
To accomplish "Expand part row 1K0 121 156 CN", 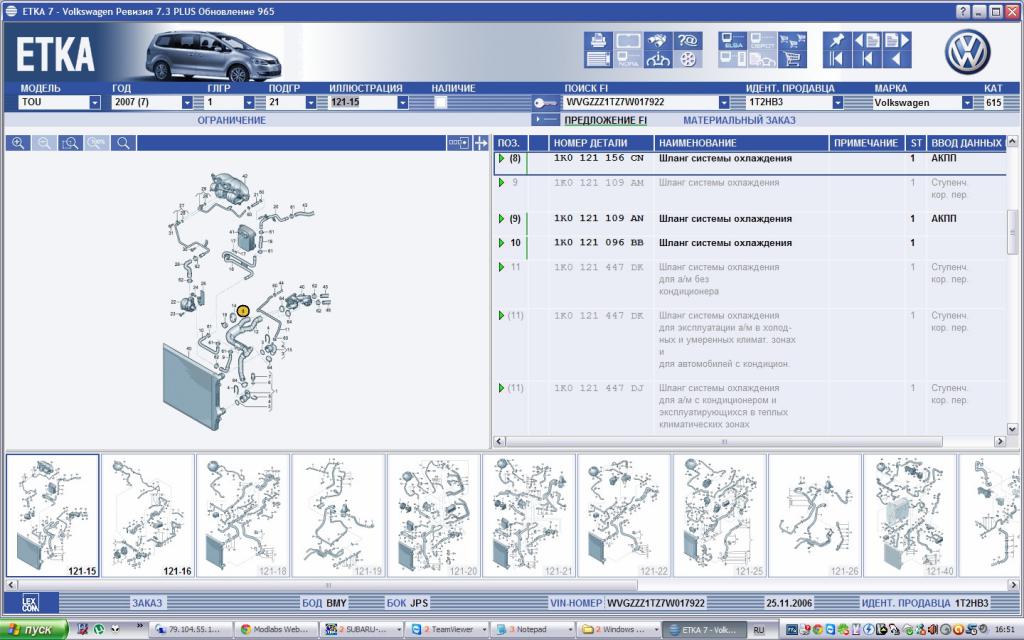I will 502,158.
